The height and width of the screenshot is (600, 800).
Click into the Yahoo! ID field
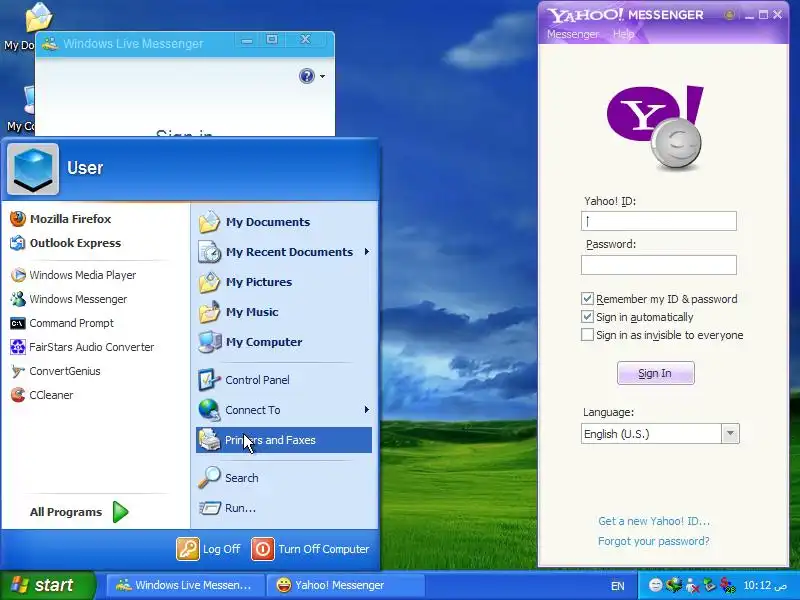coord(659,221)
